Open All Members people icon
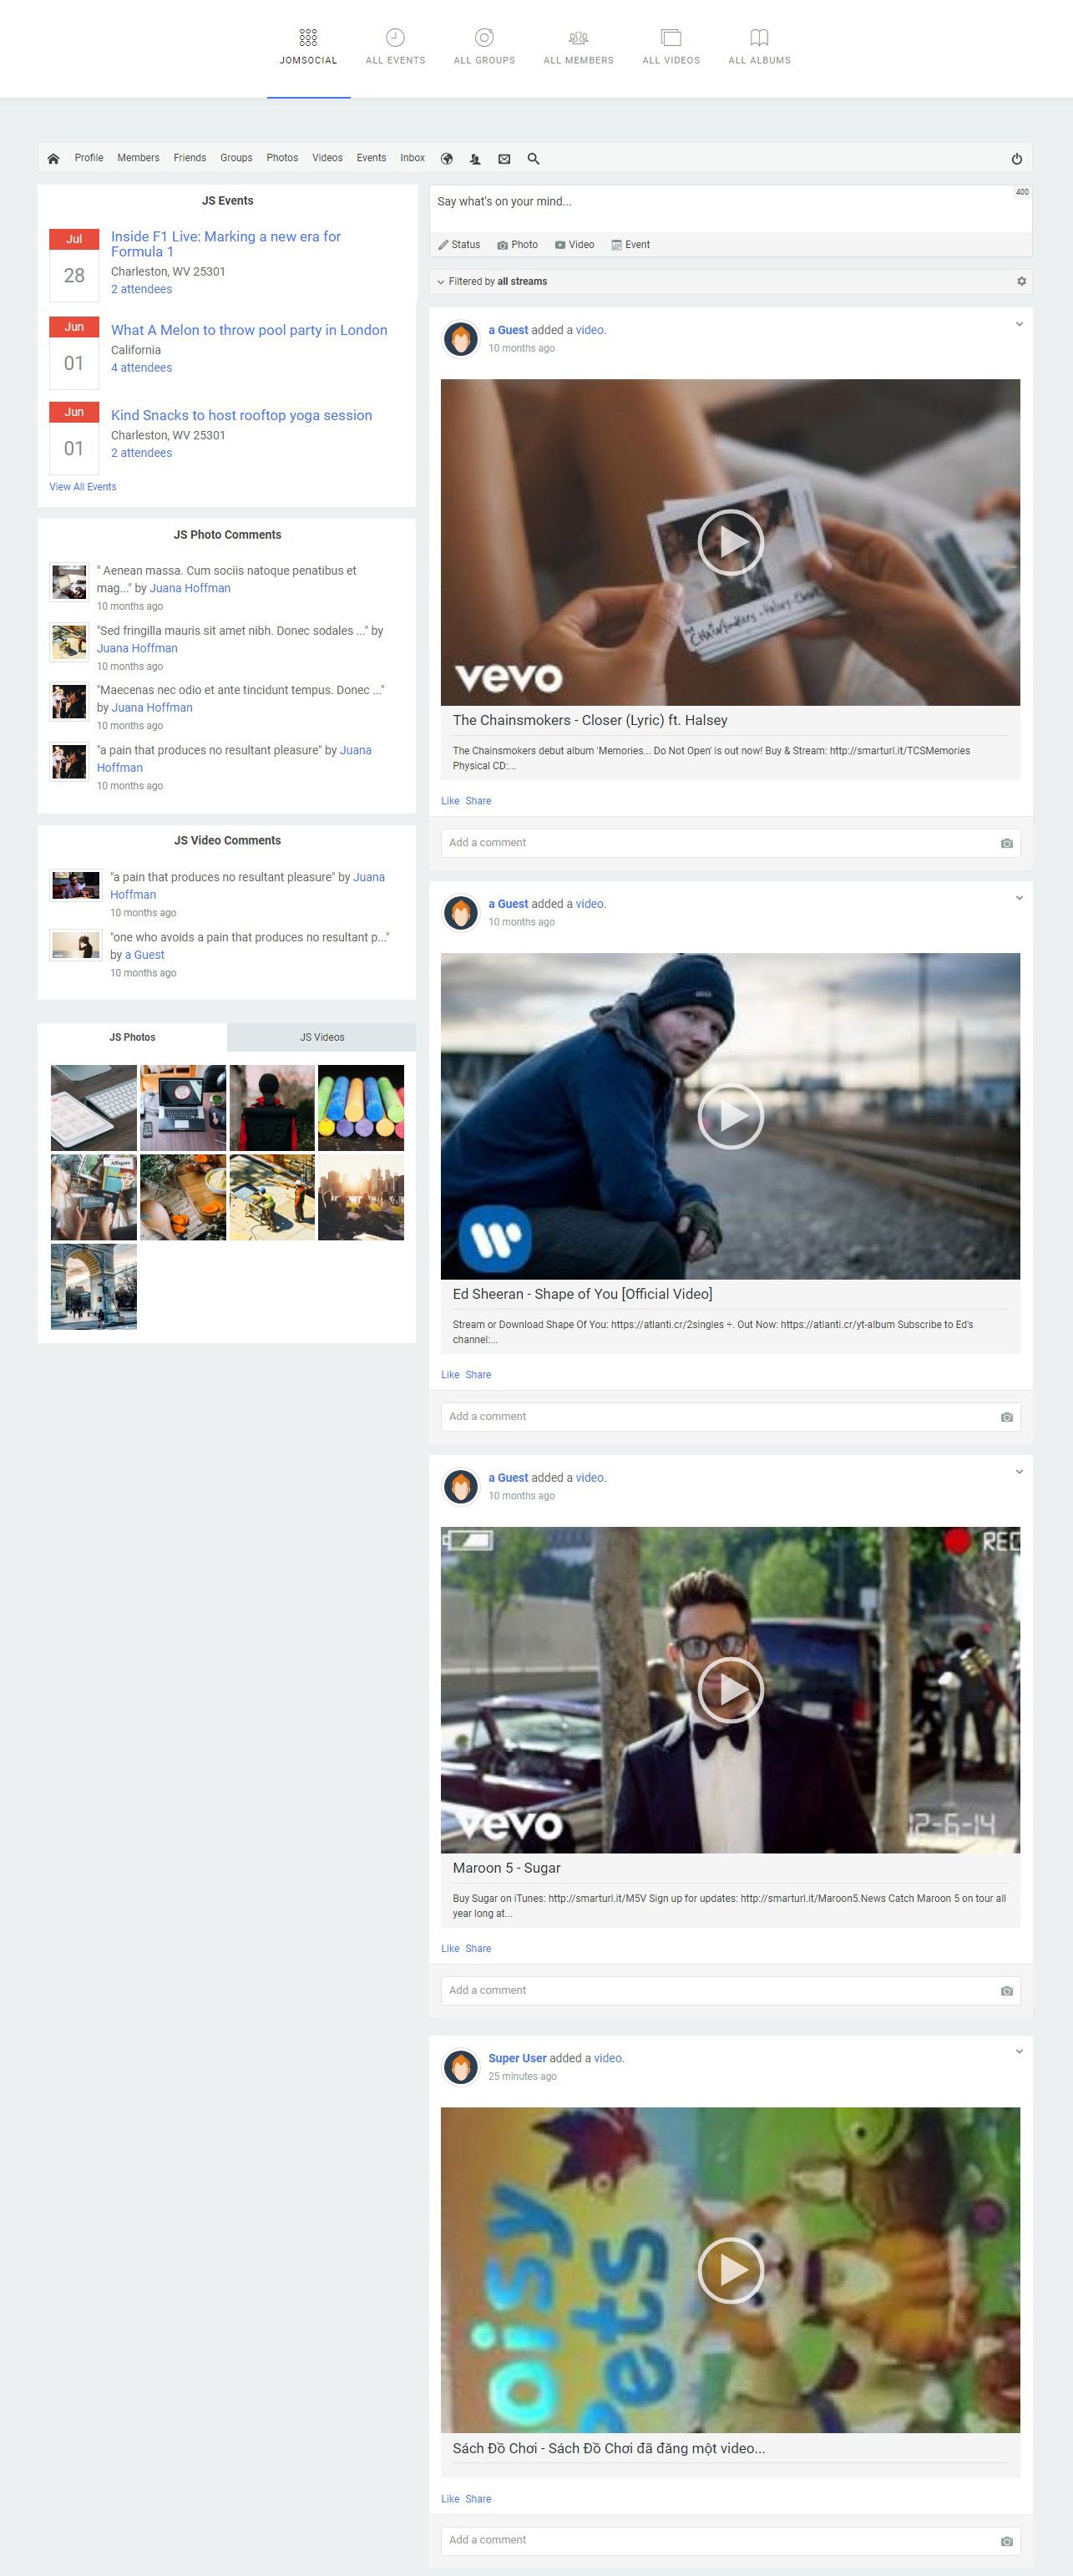 point(578,38)
